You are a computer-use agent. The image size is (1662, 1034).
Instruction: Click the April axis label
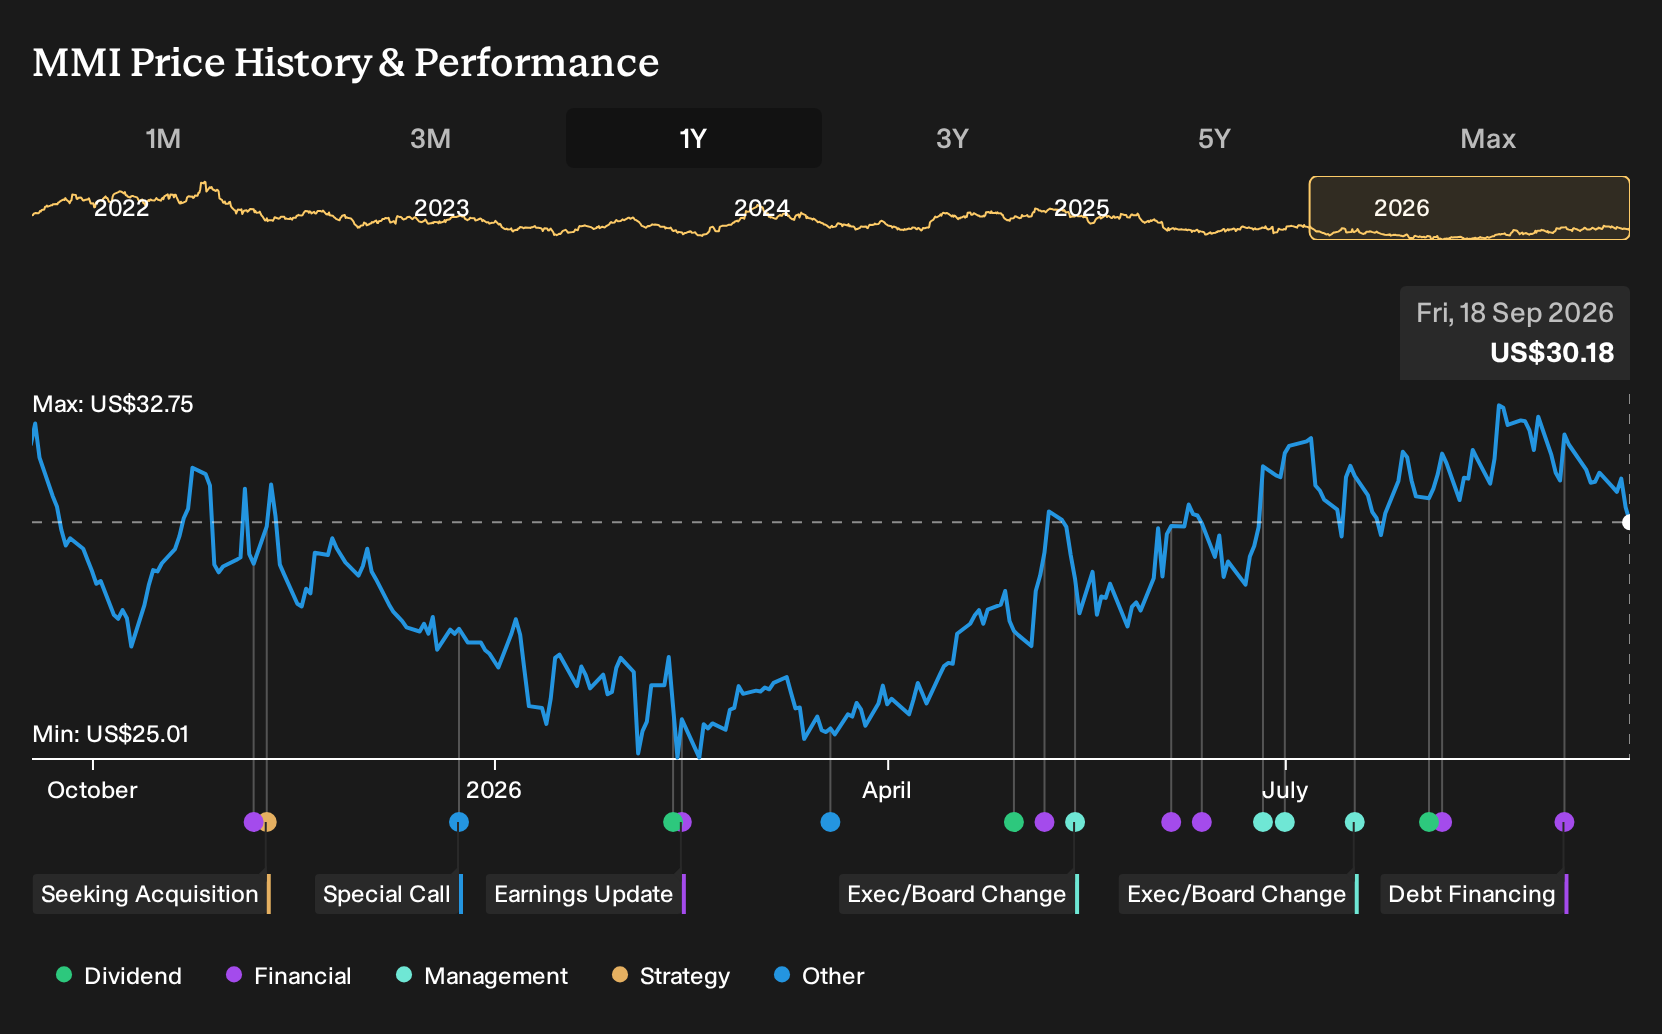(887, 790)
